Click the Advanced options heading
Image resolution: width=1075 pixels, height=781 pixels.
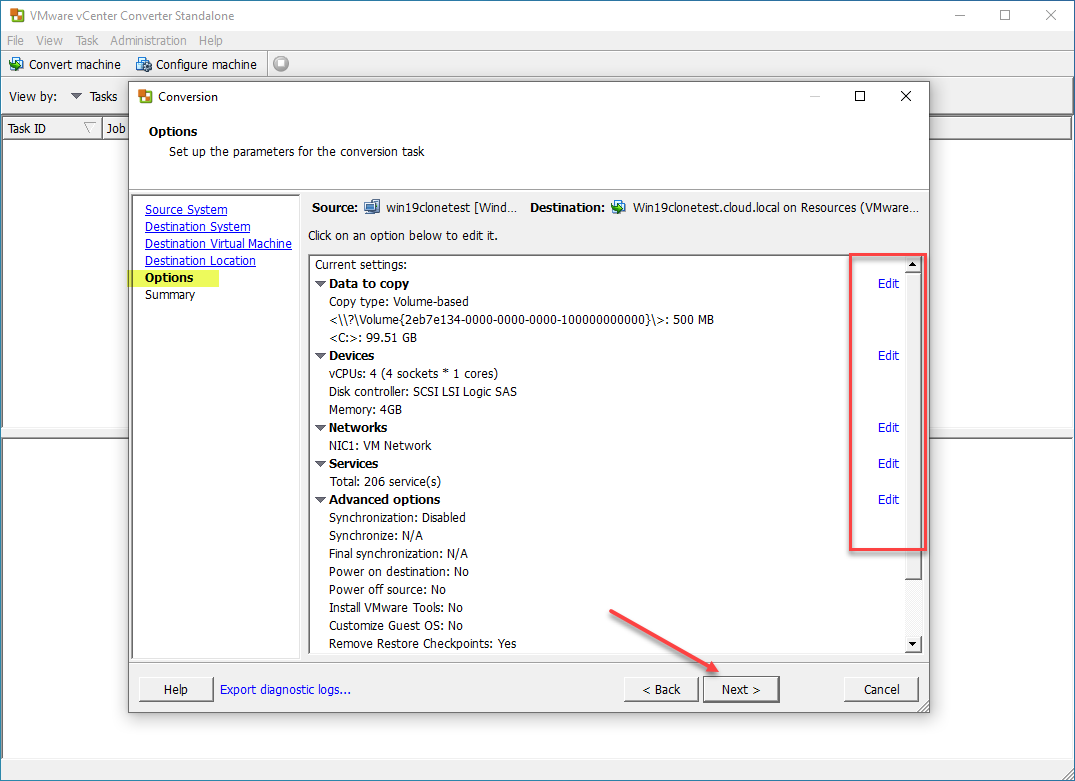pos(385,500)
